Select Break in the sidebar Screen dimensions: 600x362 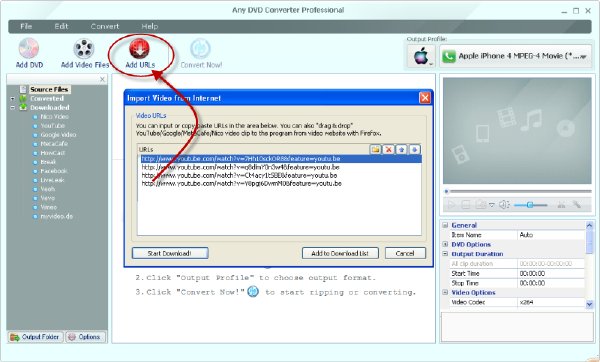(x=48, y=162)
